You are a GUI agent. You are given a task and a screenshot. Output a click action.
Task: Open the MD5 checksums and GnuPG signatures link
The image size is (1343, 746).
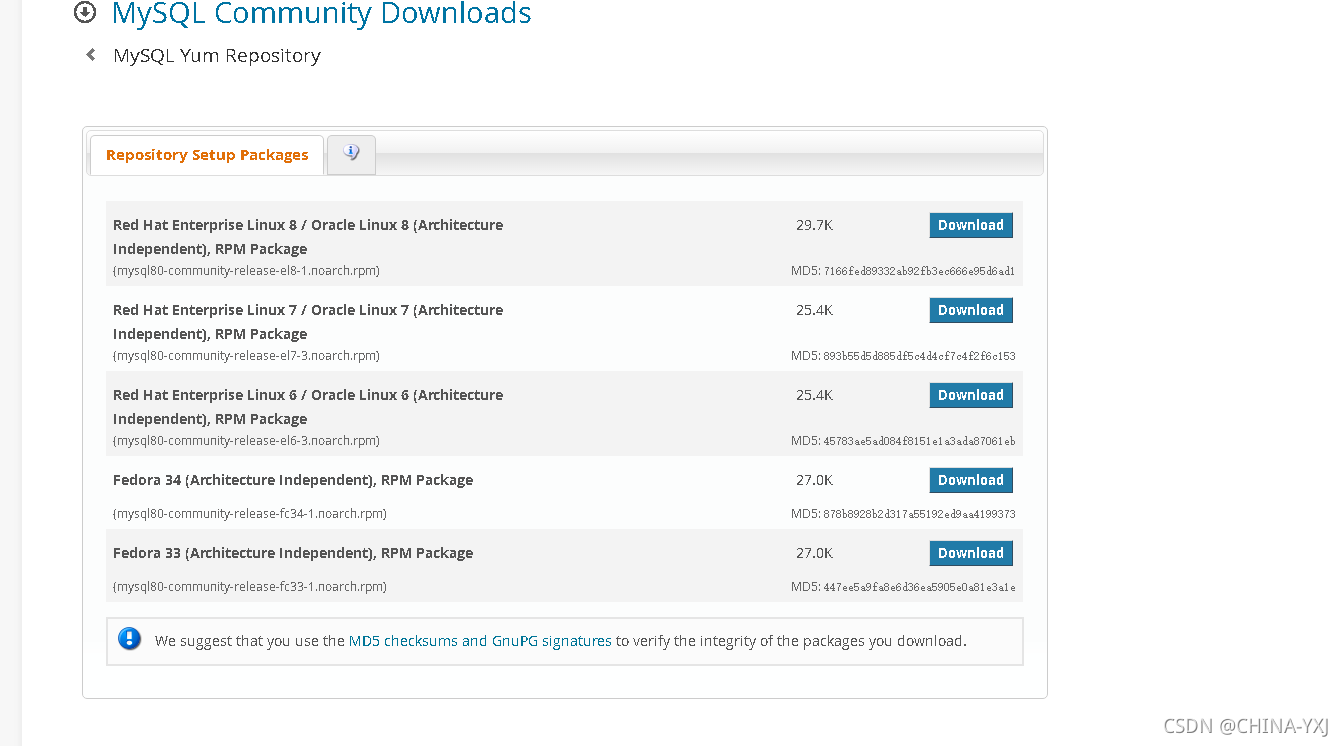pos(480,641)
